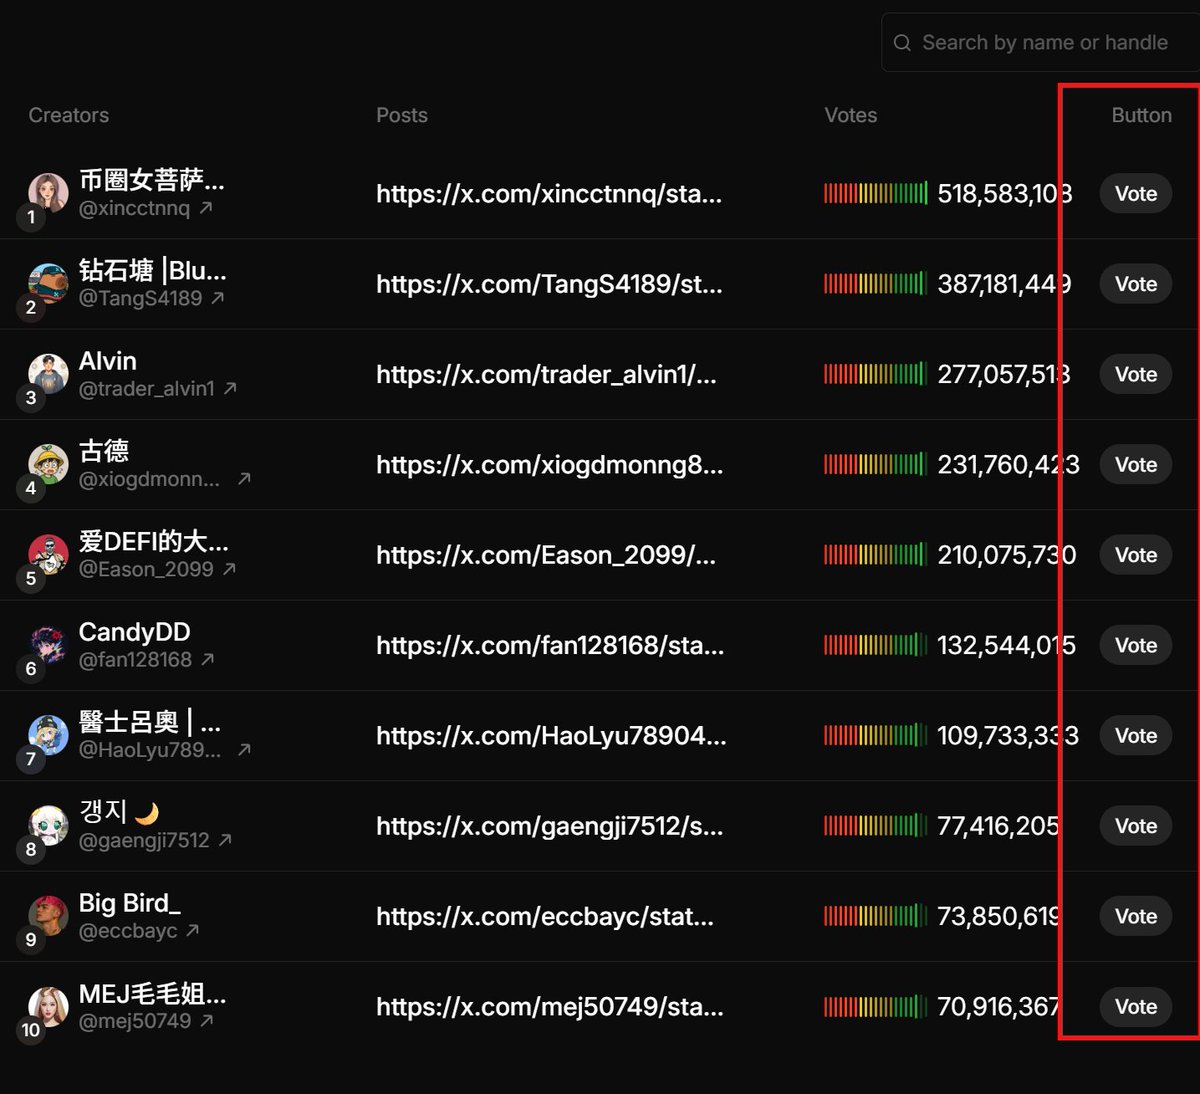Click the vote bar next to 231,760,423

tap(876, 465)
